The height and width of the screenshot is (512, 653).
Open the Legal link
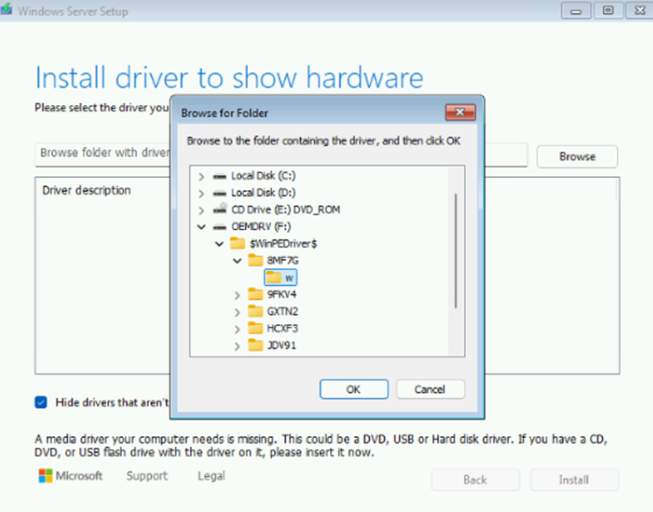pyautogui.click(x=212, y=476)
